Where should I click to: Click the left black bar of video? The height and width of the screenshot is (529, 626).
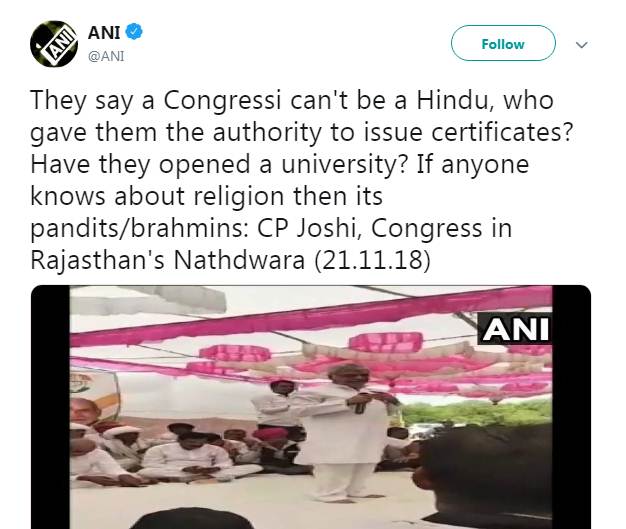click(x=50, y=407)
